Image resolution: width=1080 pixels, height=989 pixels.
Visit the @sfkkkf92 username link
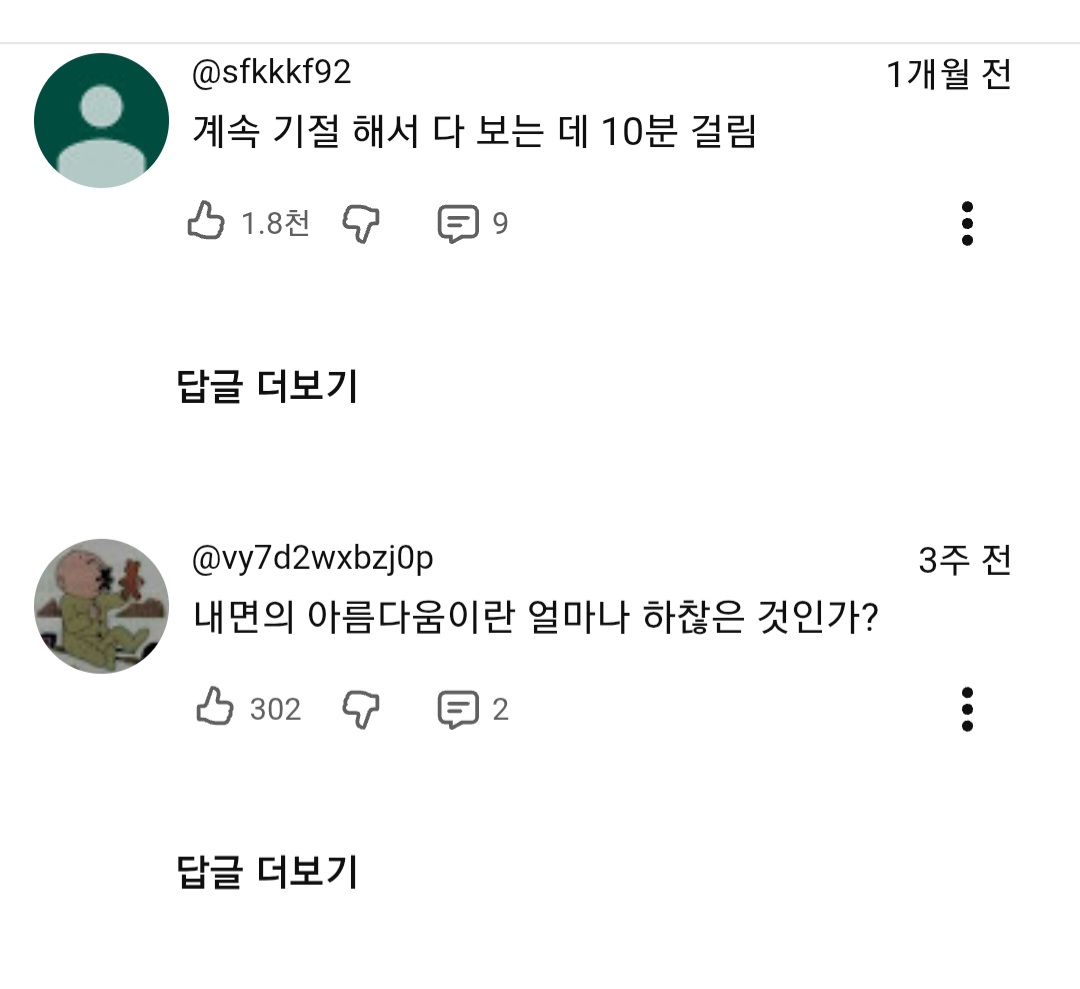tap(271, 72)
